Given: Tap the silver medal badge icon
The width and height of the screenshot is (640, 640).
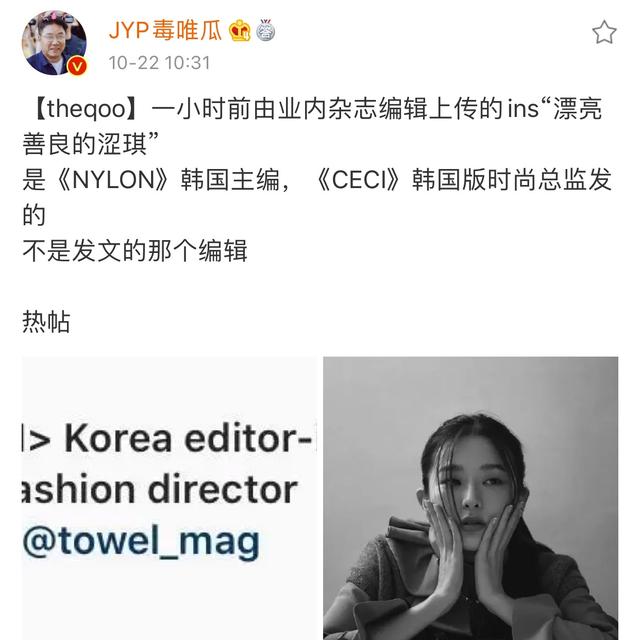Looking at the screenshot, I should (266, 31).
